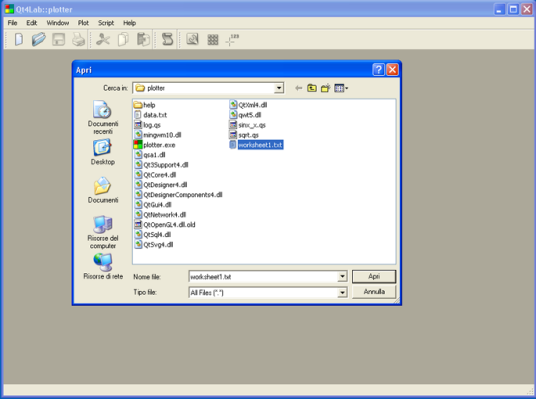
Task: Expand the Nome file dropdown arrow
Action: click(x=342, y=276)
